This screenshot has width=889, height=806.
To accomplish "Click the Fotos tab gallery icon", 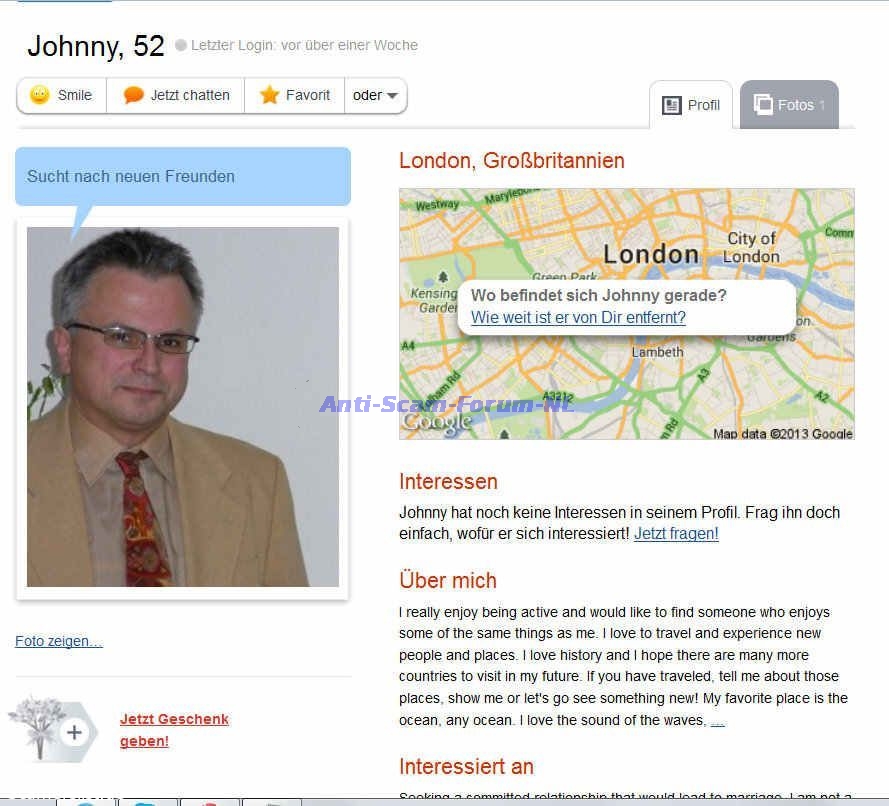I will click(x=763, y=104).
